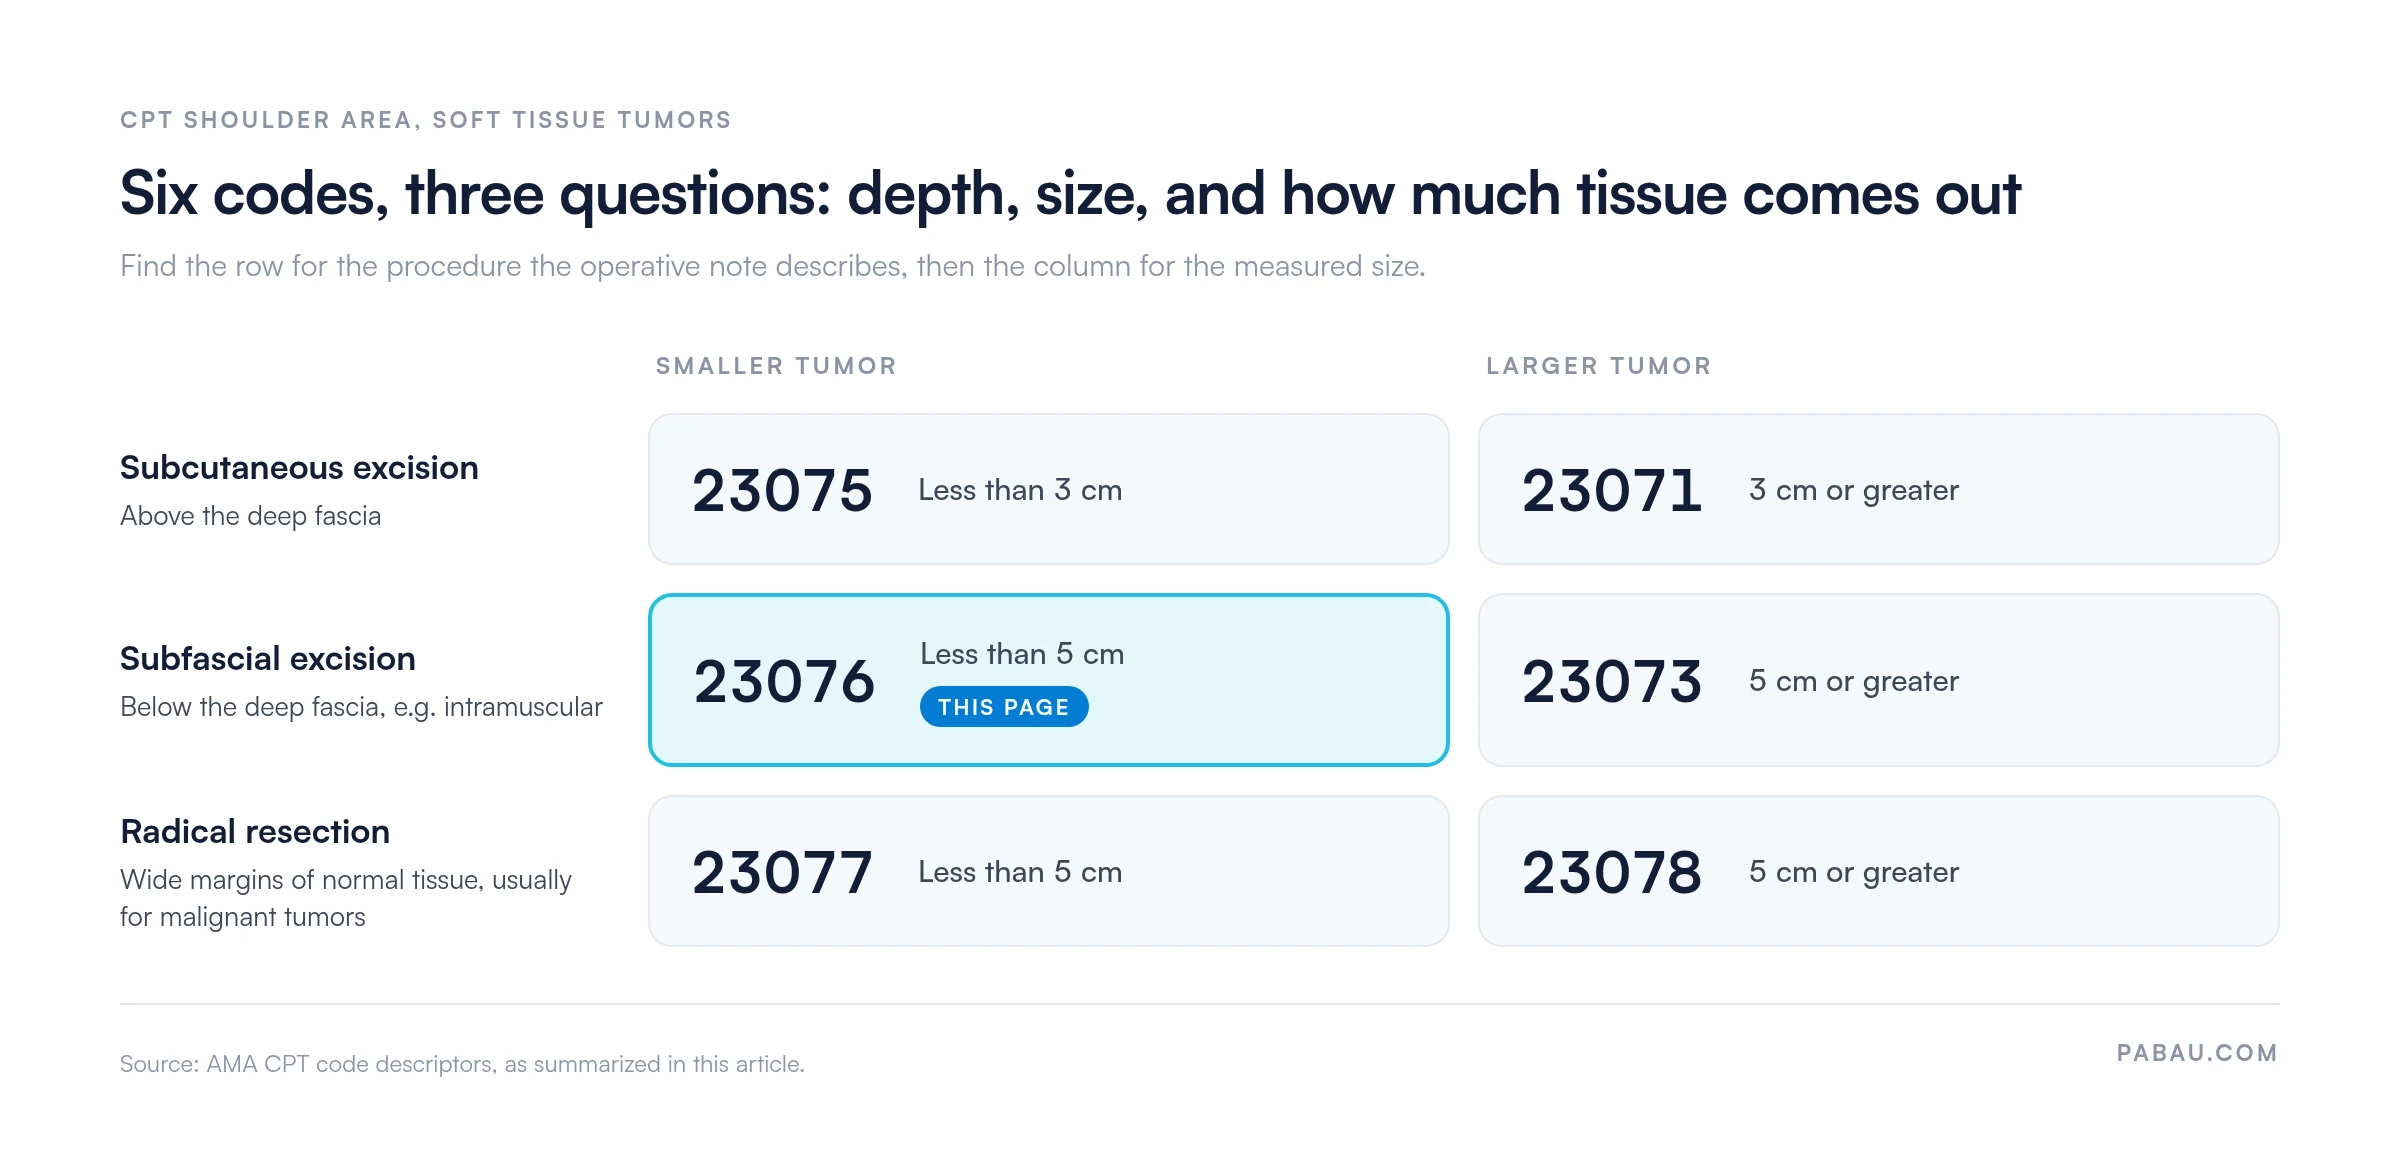Click the CPT SHOULDER AREA category label
The width and height of the screenshot is (2400, 1174).
click(426, 120)
